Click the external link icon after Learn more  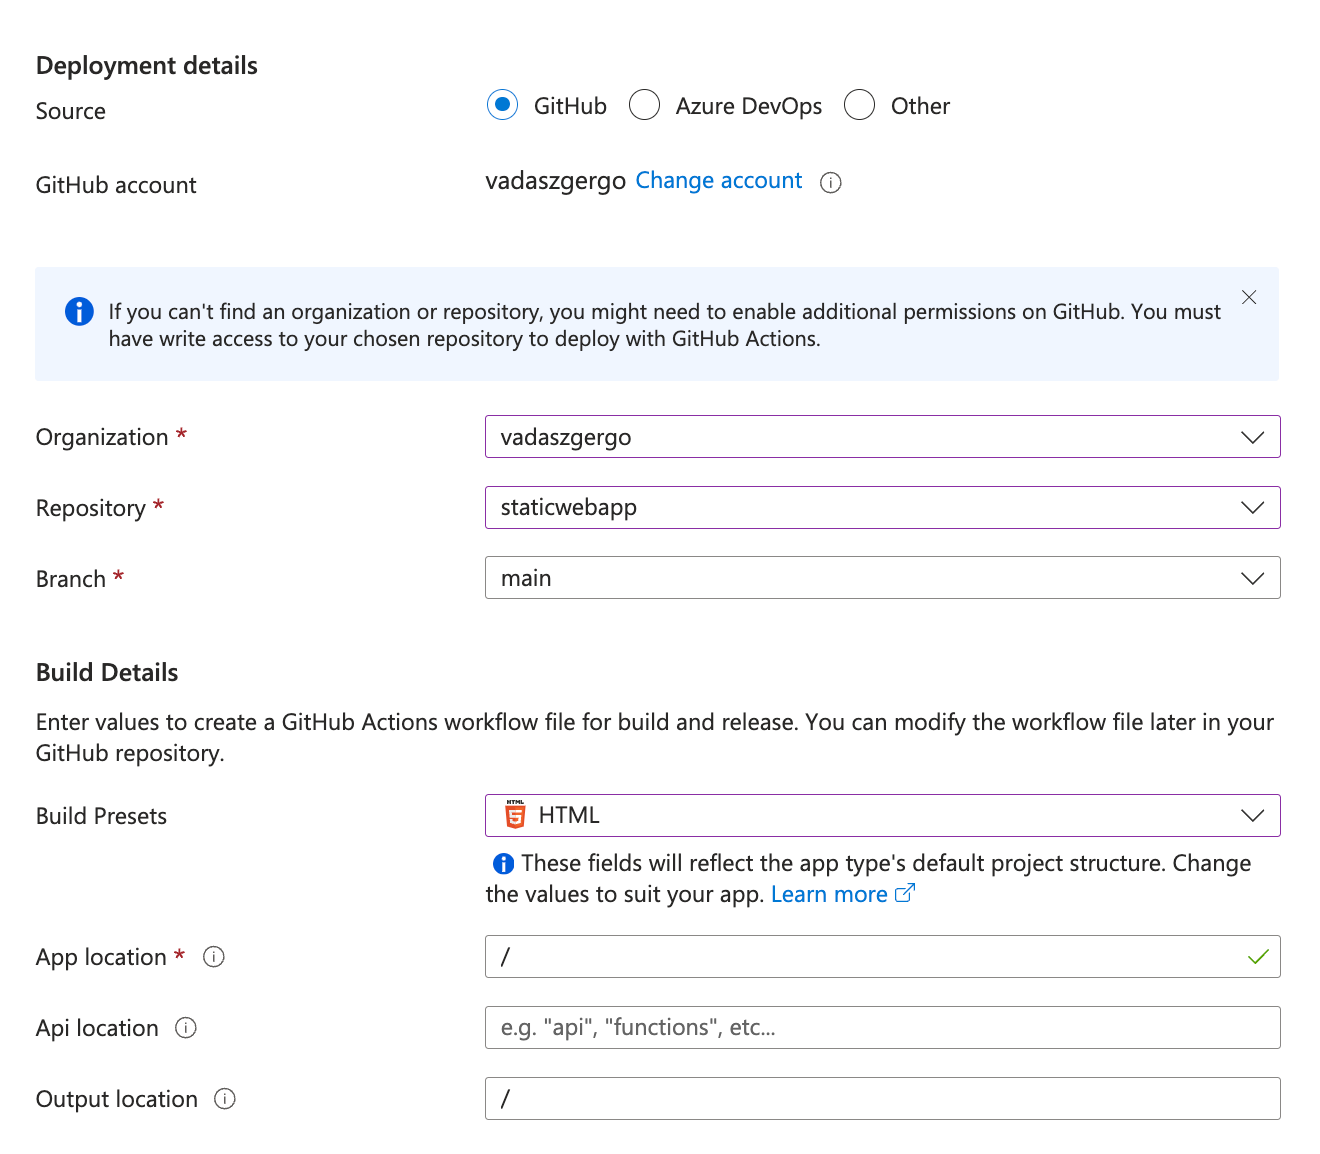pyautogui.click(x=904, y=894)
